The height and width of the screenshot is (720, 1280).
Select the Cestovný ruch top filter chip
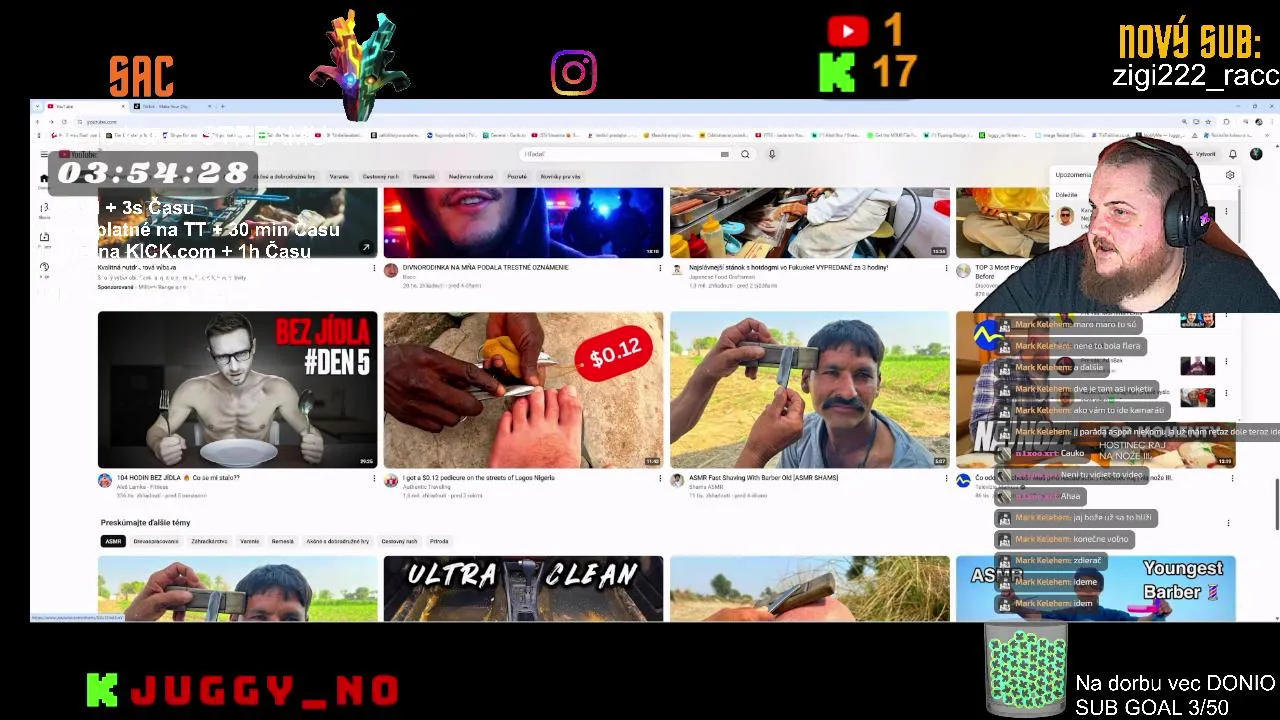(x=380, y=176)
